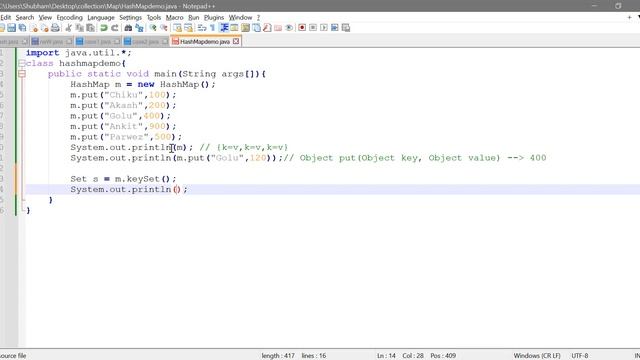Collapse the class hashmapdemo fold marker
This screenshot has height=360, width=640.
[x=22, y=63]
